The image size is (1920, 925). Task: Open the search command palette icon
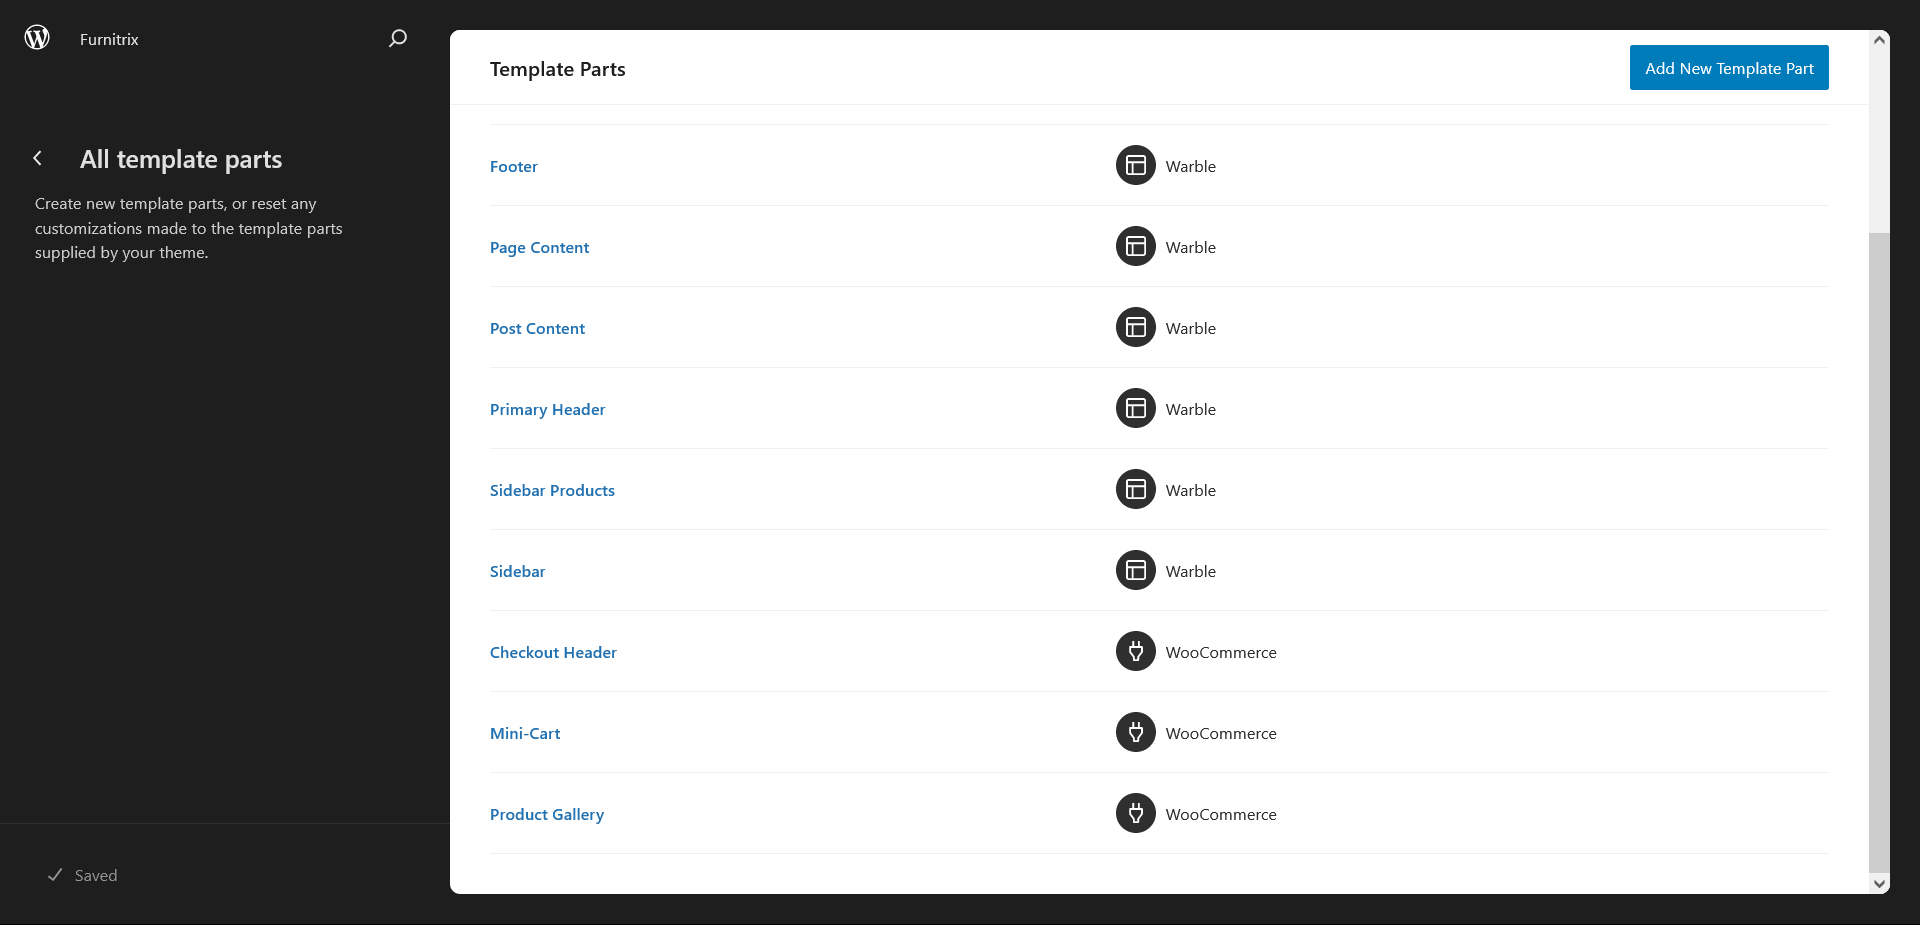[398, 38]
